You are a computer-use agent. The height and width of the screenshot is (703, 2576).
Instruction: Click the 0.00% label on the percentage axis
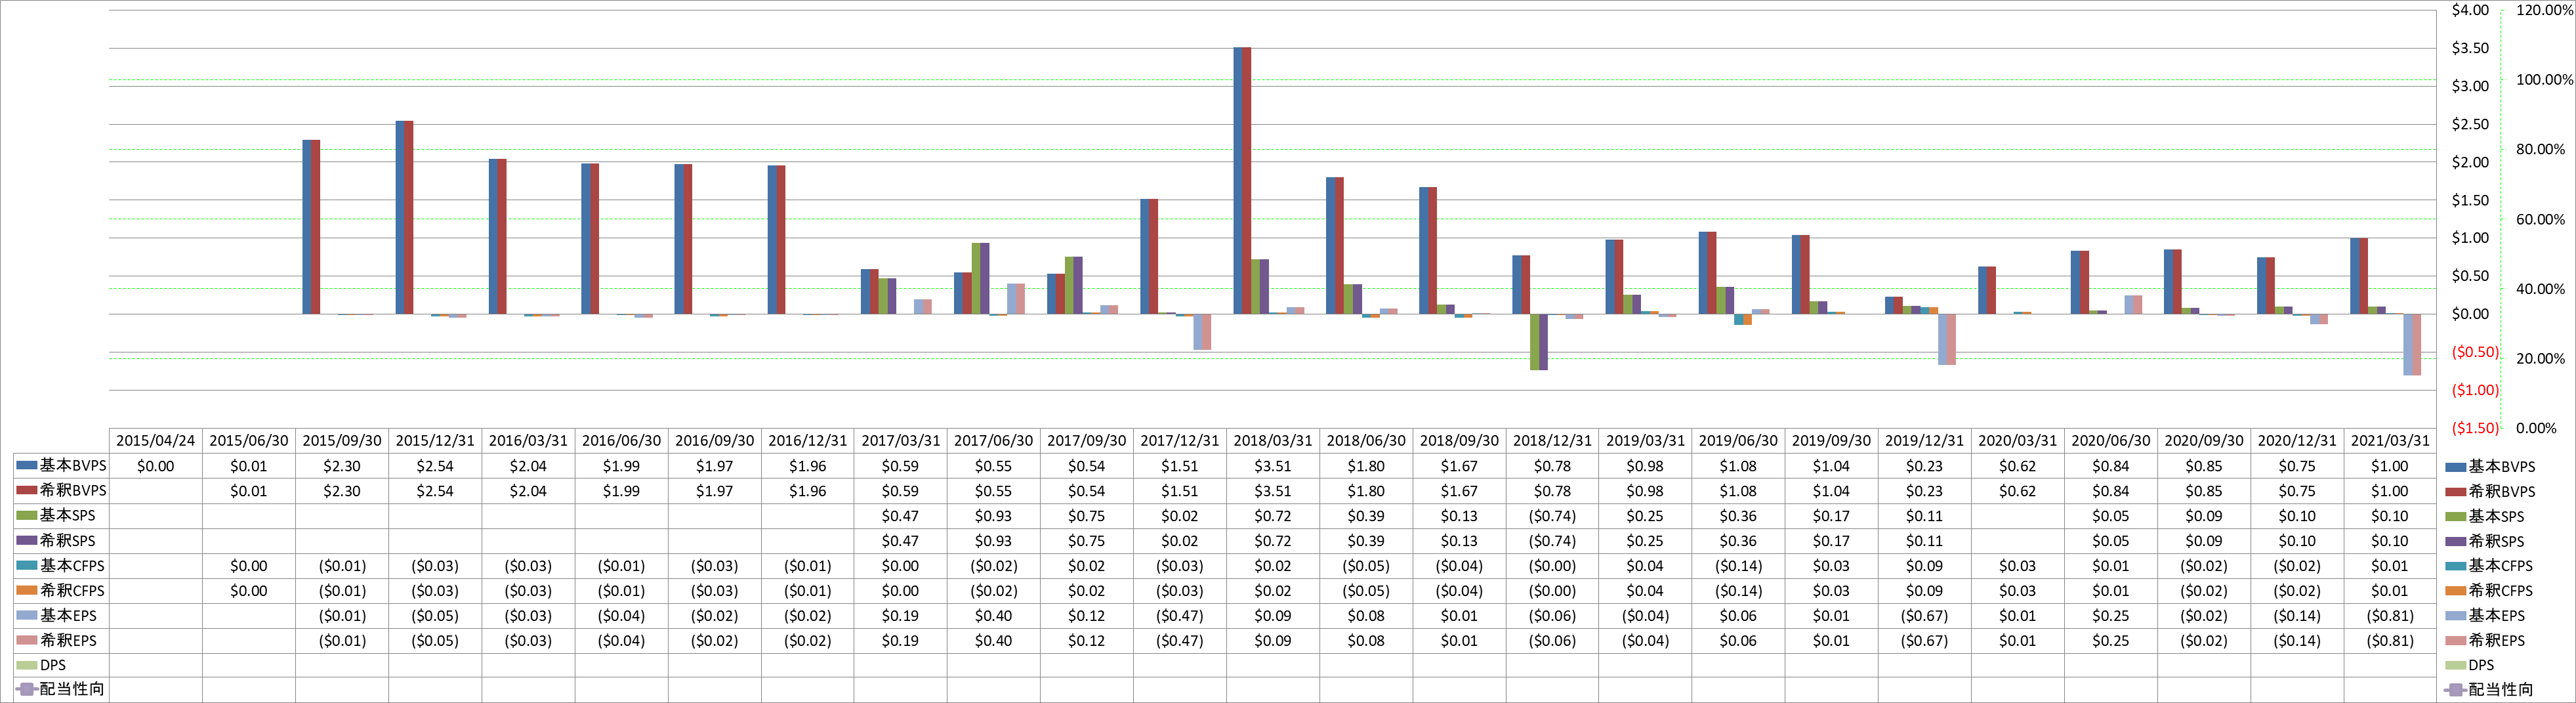pyautogui.click(x=2536, y=428)
